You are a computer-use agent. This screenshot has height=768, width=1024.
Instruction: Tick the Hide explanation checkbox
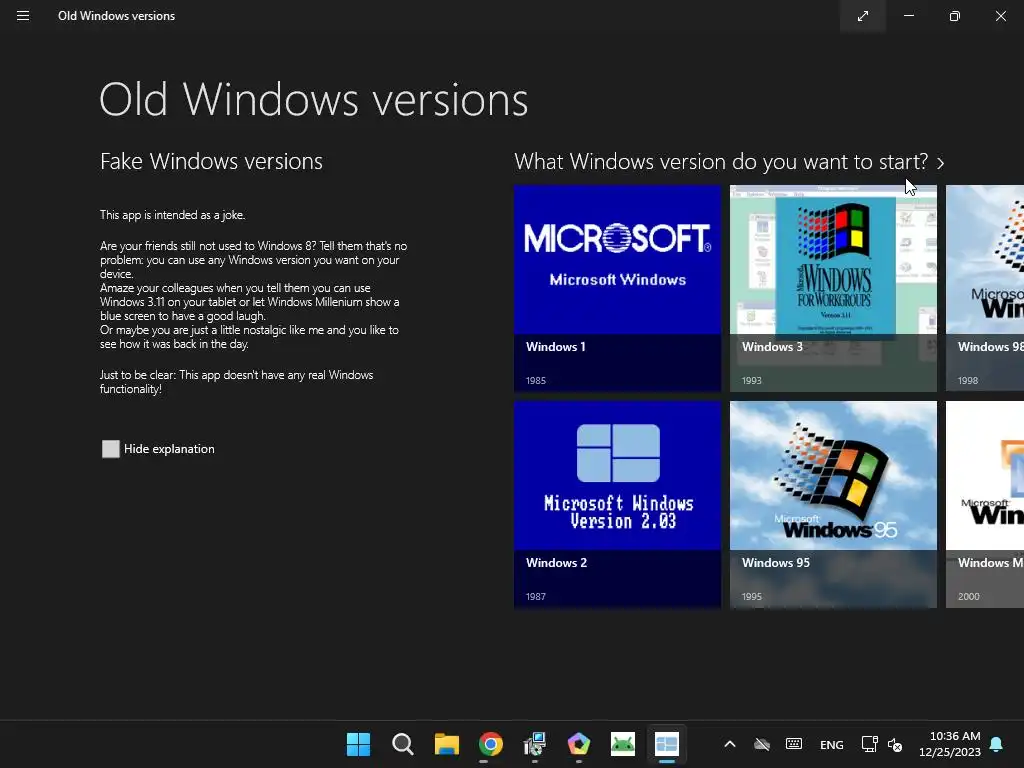click(111, 449)
